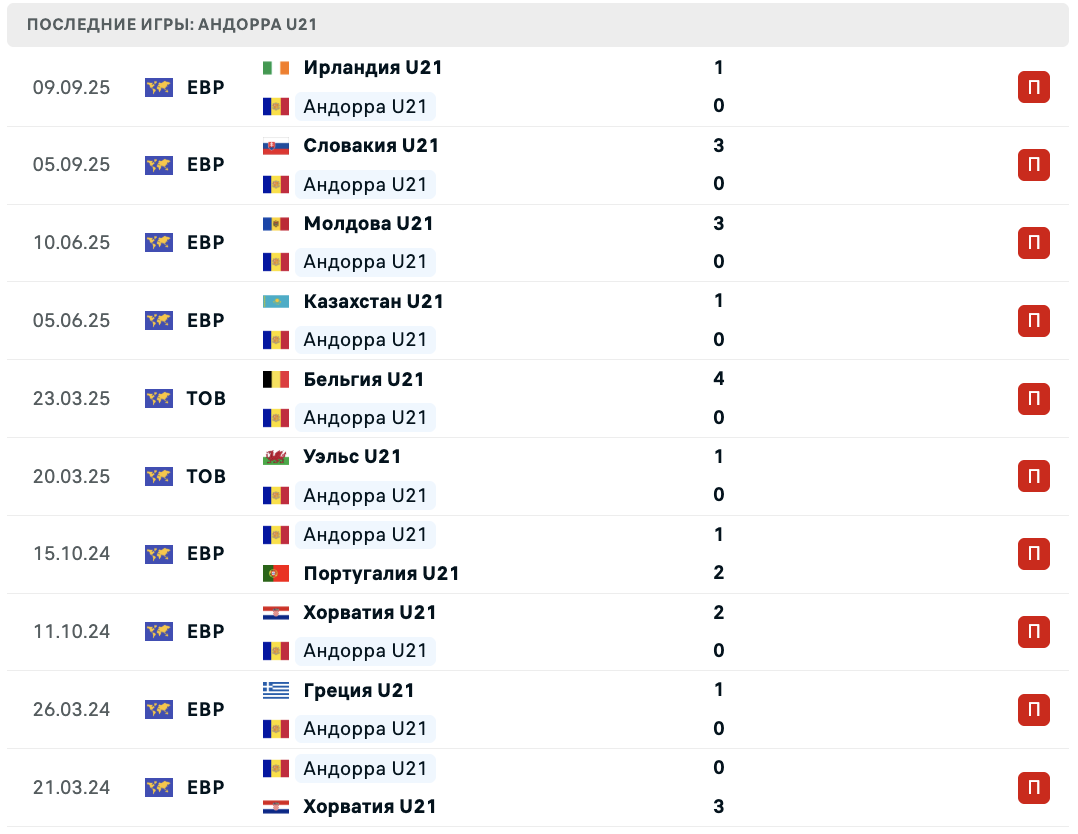Click Андорра U21 in the 10.06.25 match
The height and width of the screenshot is (834, 1078).
[x=365, y=262]
